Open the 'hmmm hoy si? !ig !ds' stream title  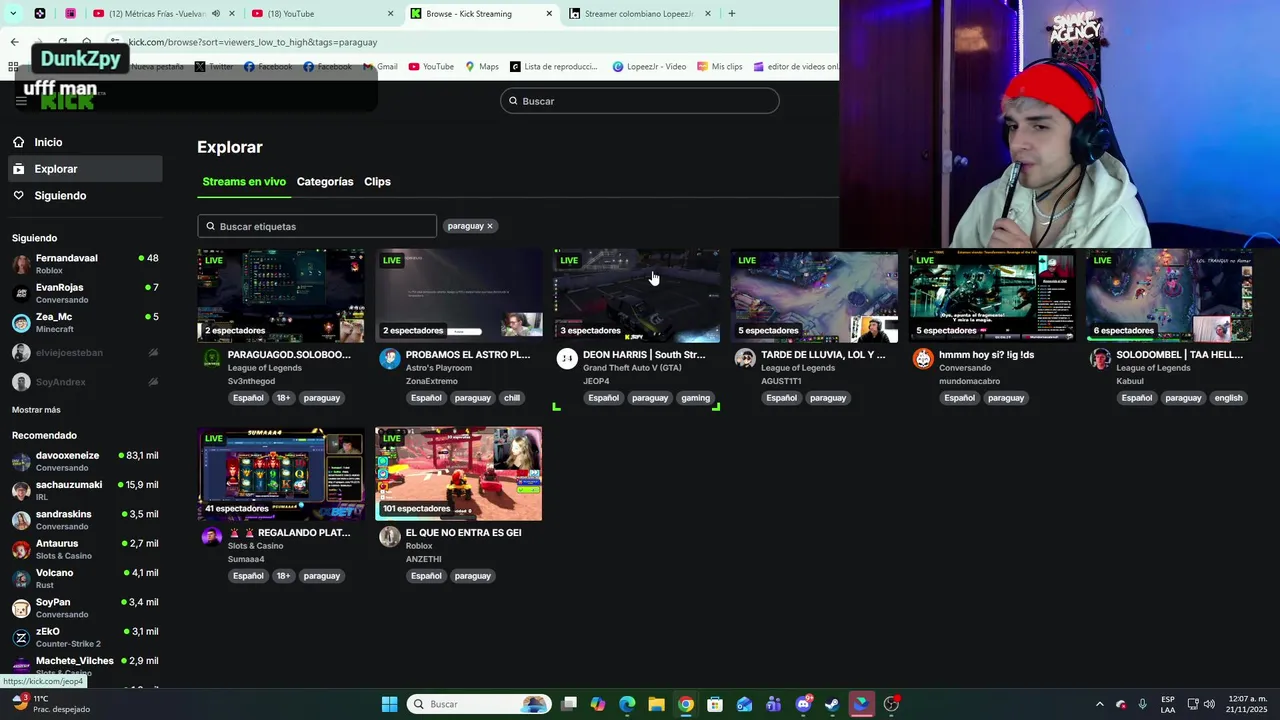(x=986, y=355)
